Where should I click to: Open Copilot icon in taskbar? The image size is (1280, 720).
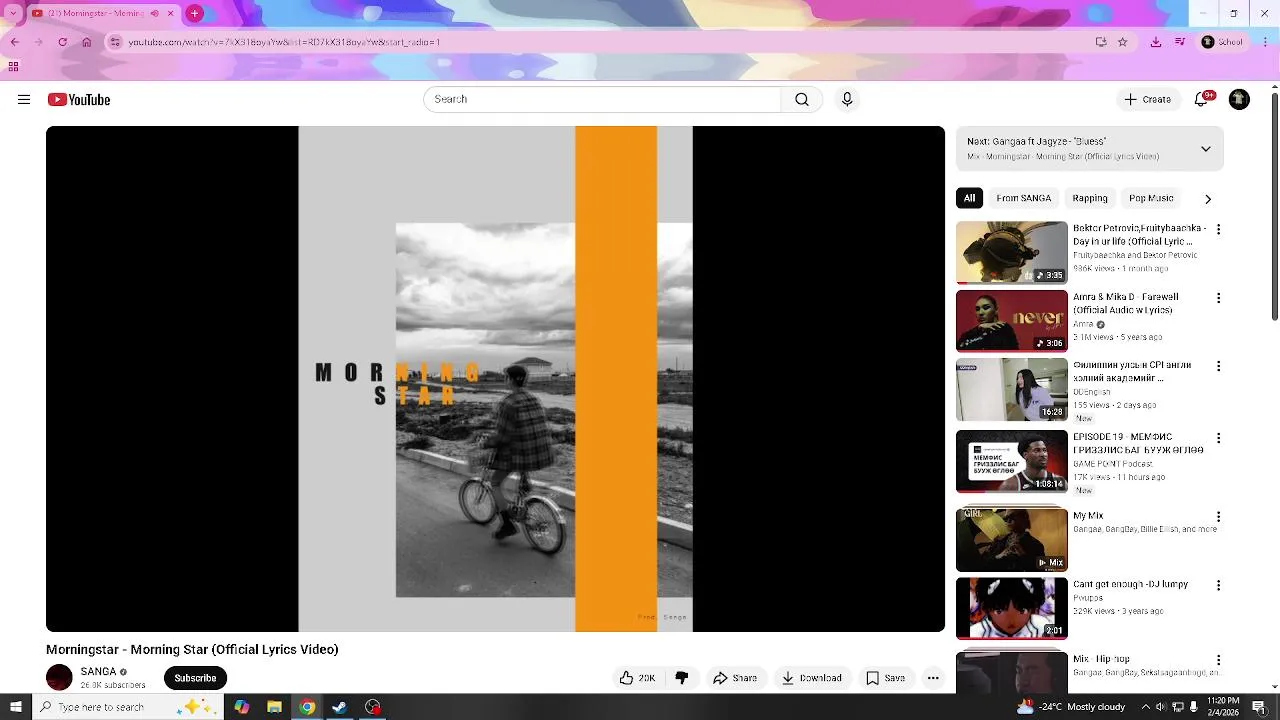pyautogui.click(x=242, y=707)
